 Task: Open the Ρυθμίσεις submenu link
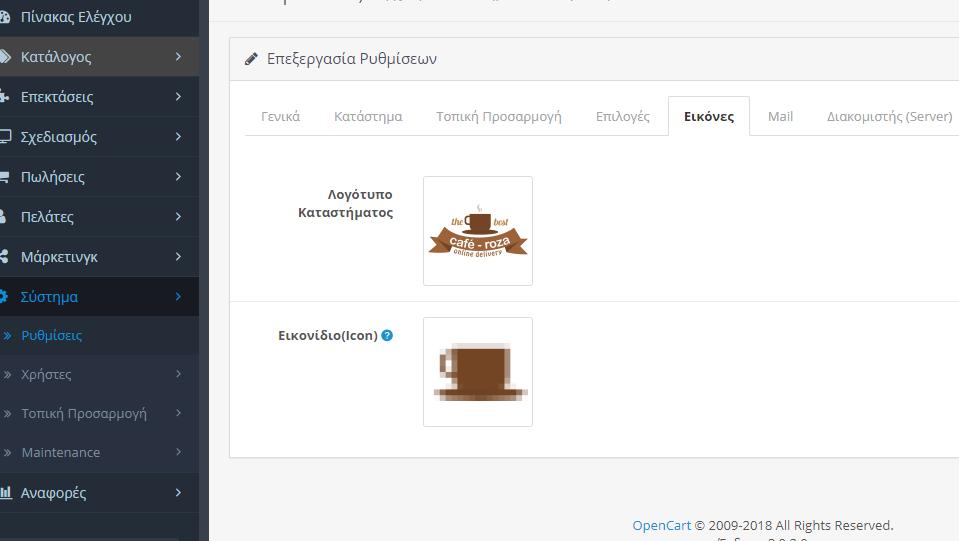click(x=51, y=336)
